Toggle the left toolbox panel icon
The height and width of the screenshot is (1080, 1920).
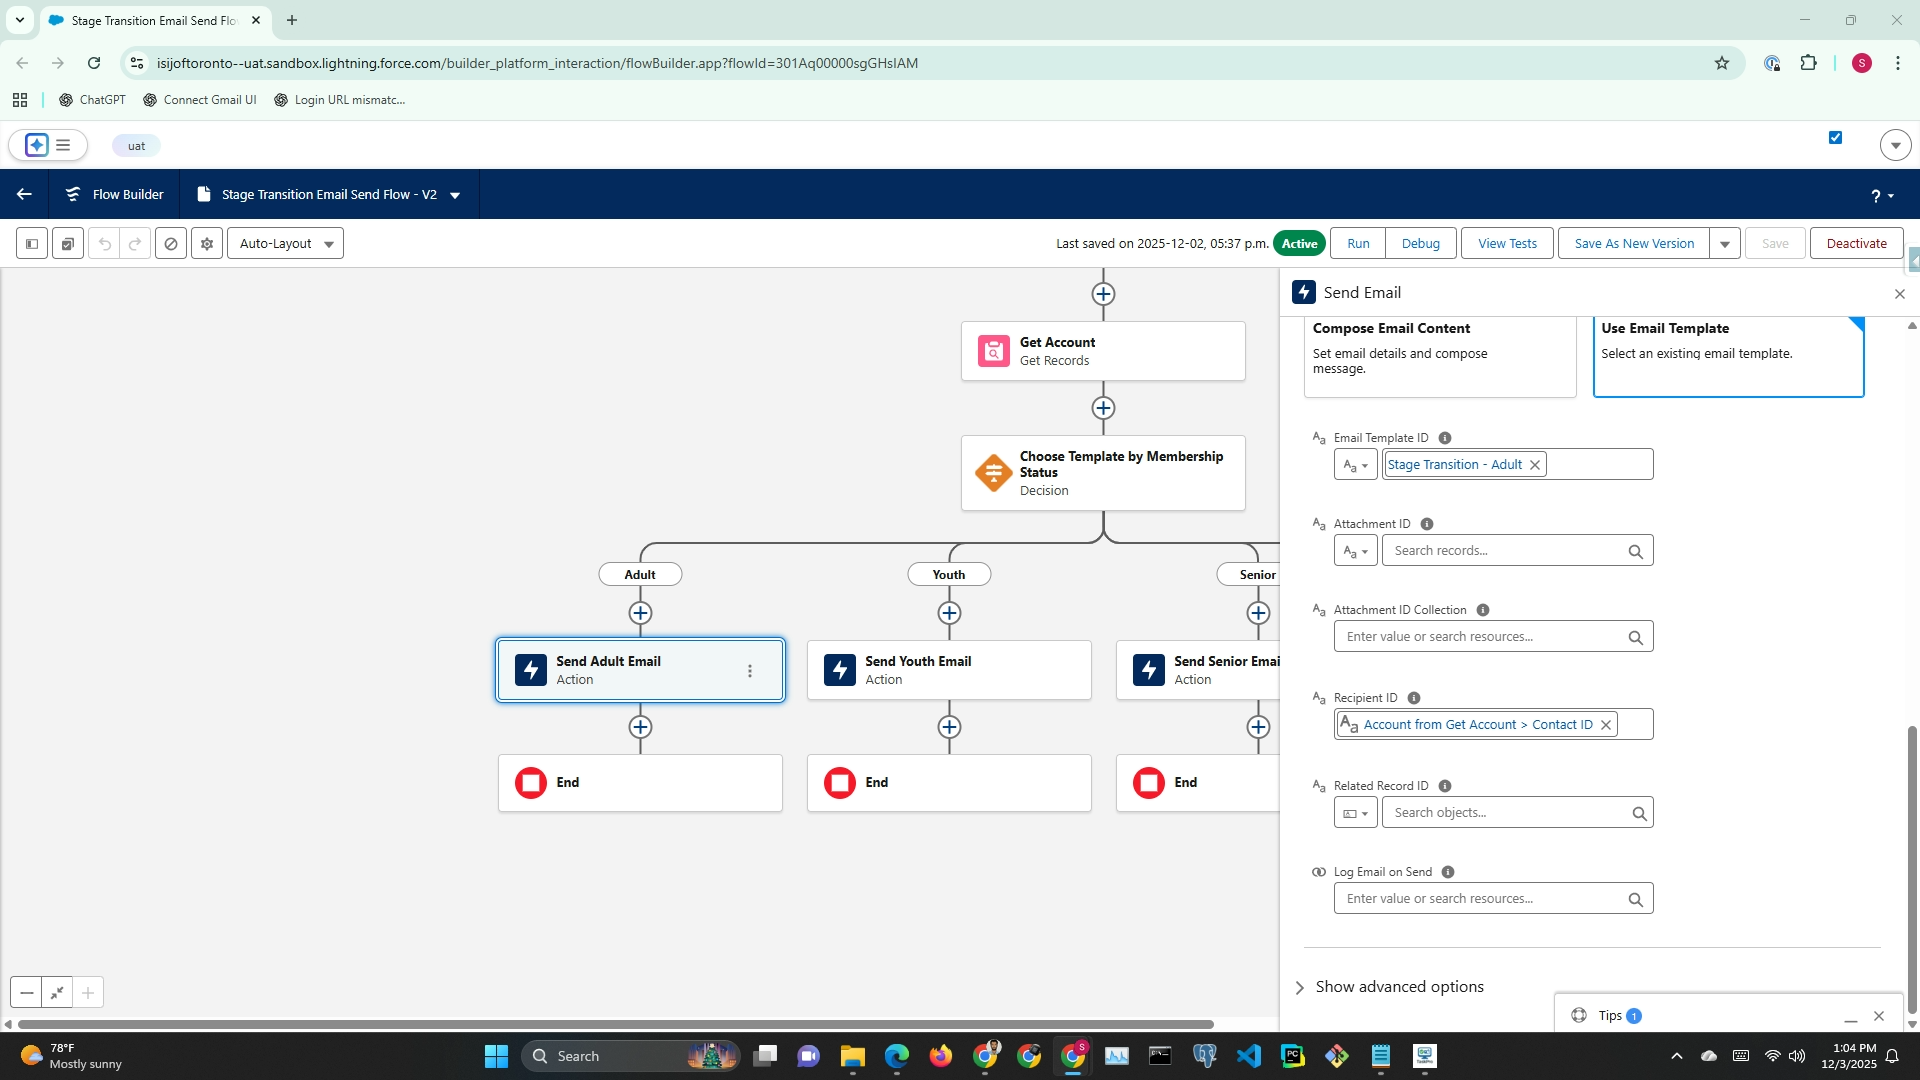coord(32,244)
